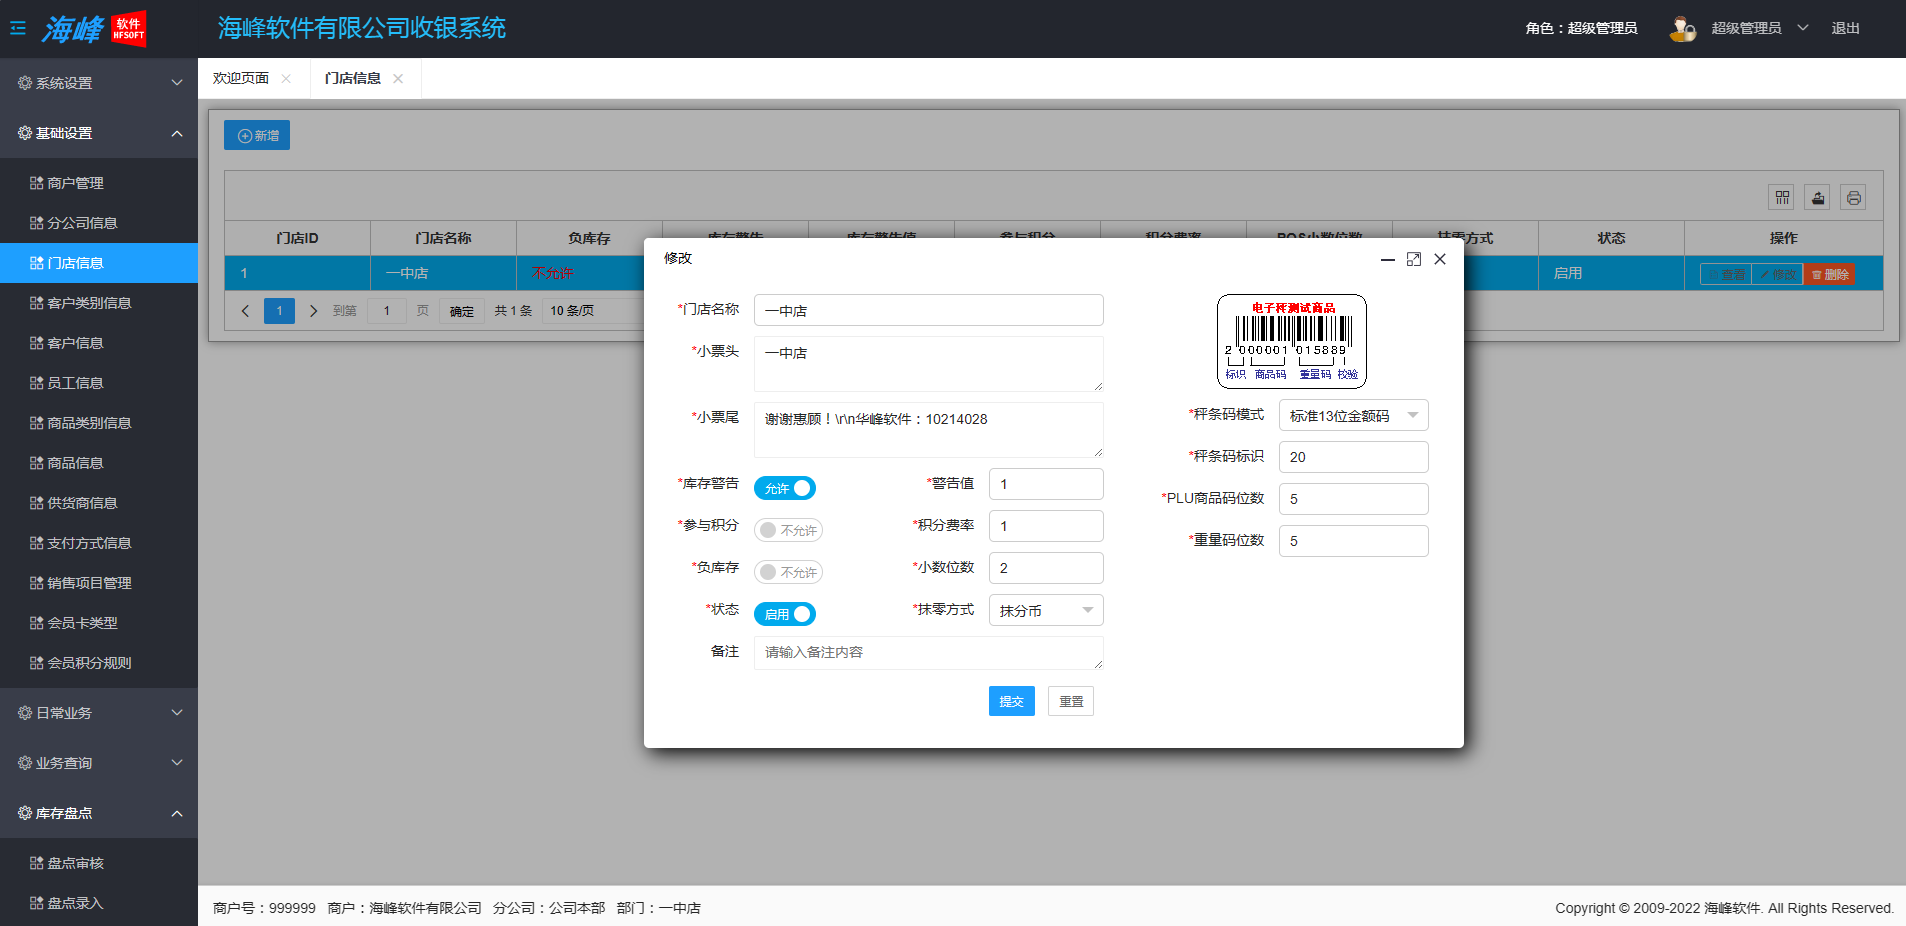
Task: Toggle the 负库存 switch
Action: (788, 572)
